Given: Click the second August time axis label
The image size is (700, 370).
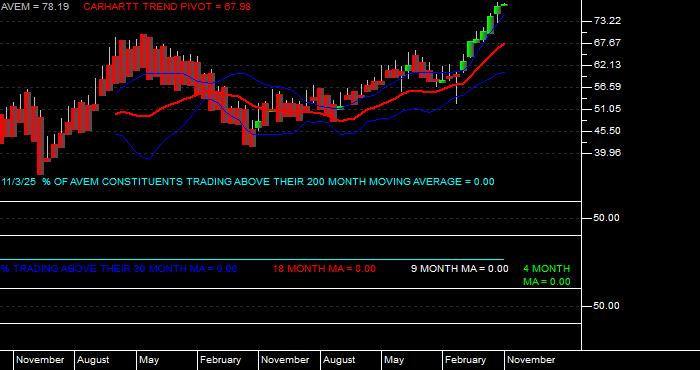Looking at the screenshot, I should [339, 360].
